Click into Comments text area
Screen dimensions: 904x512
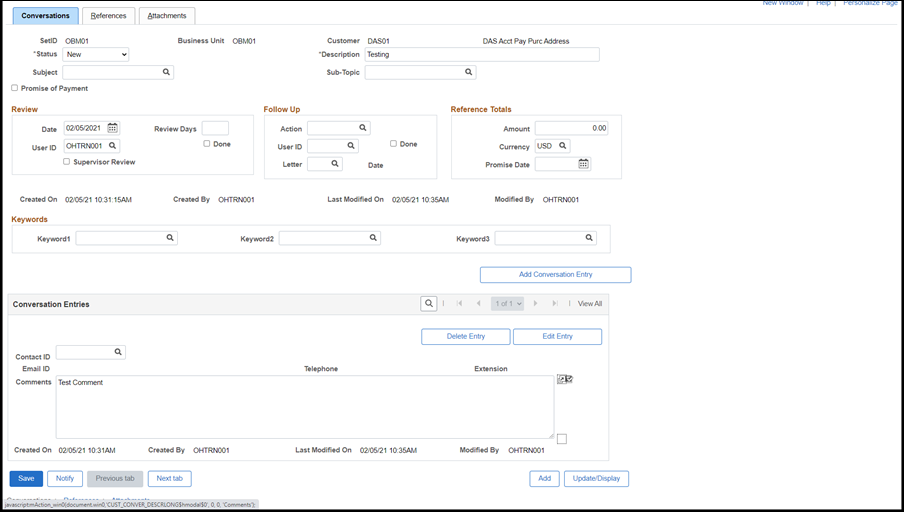click(305, 407)
